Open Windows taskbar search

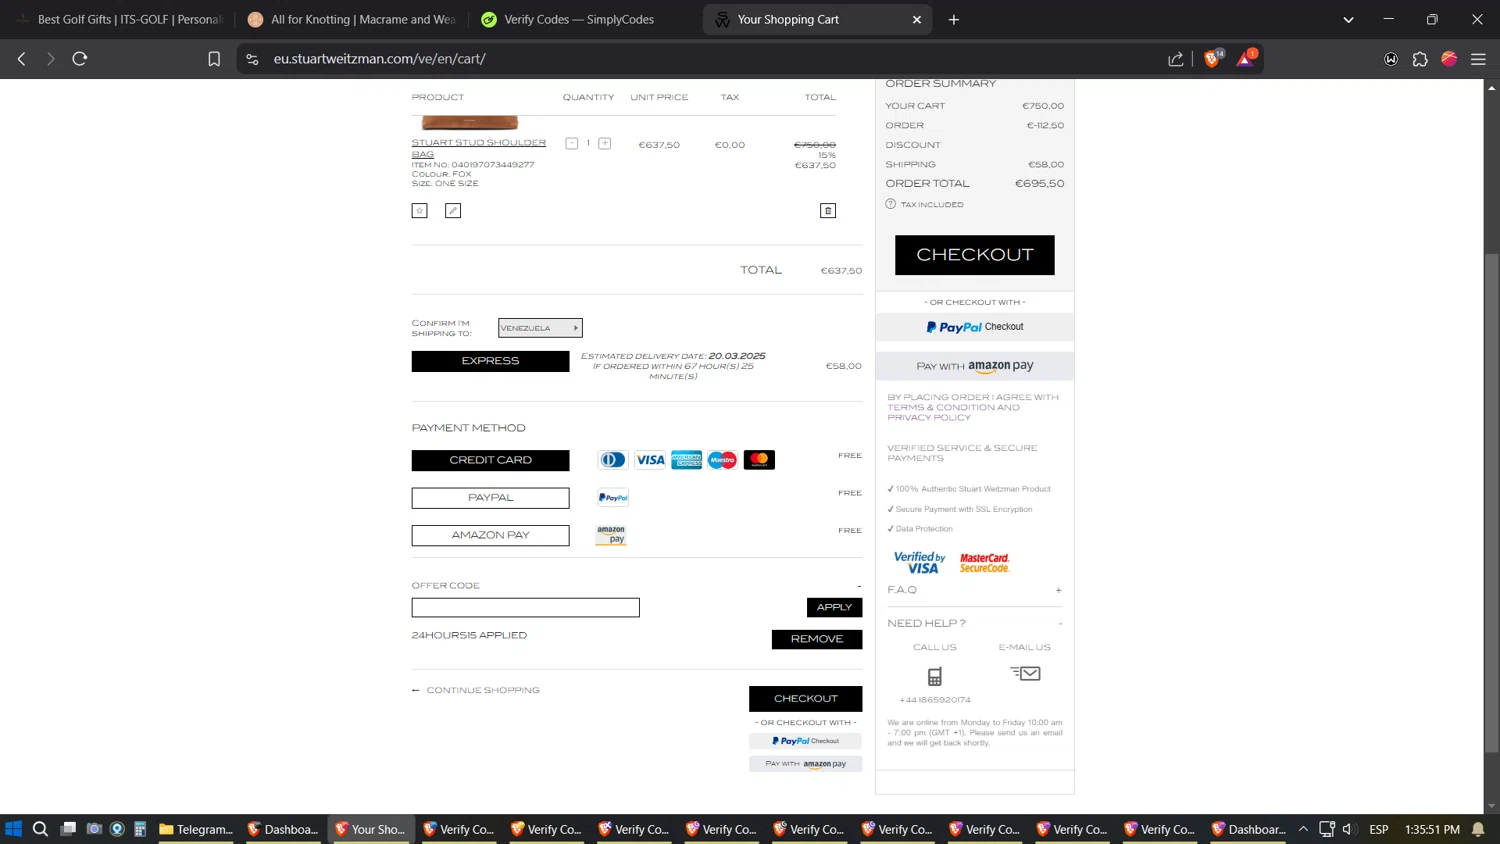click(x=40, y=829)
